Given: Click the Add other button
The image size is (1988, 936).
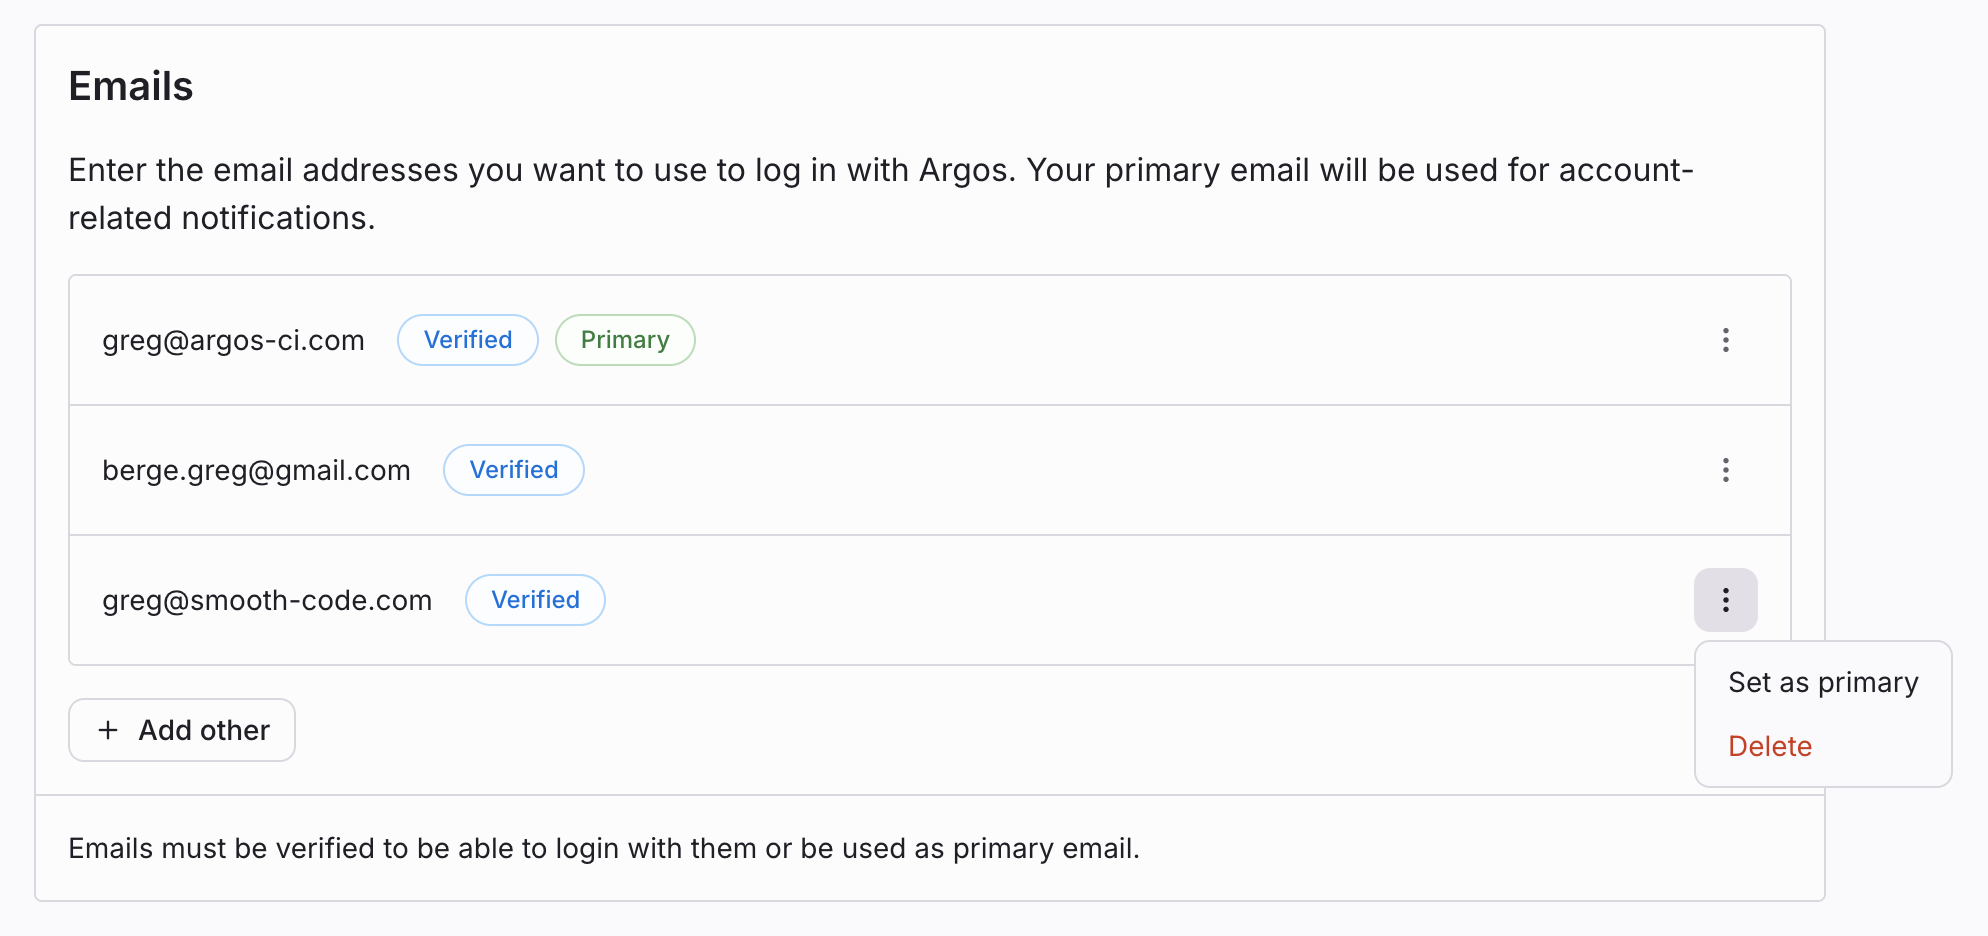Looking at the screenshot, I should (x=182, y=730).
